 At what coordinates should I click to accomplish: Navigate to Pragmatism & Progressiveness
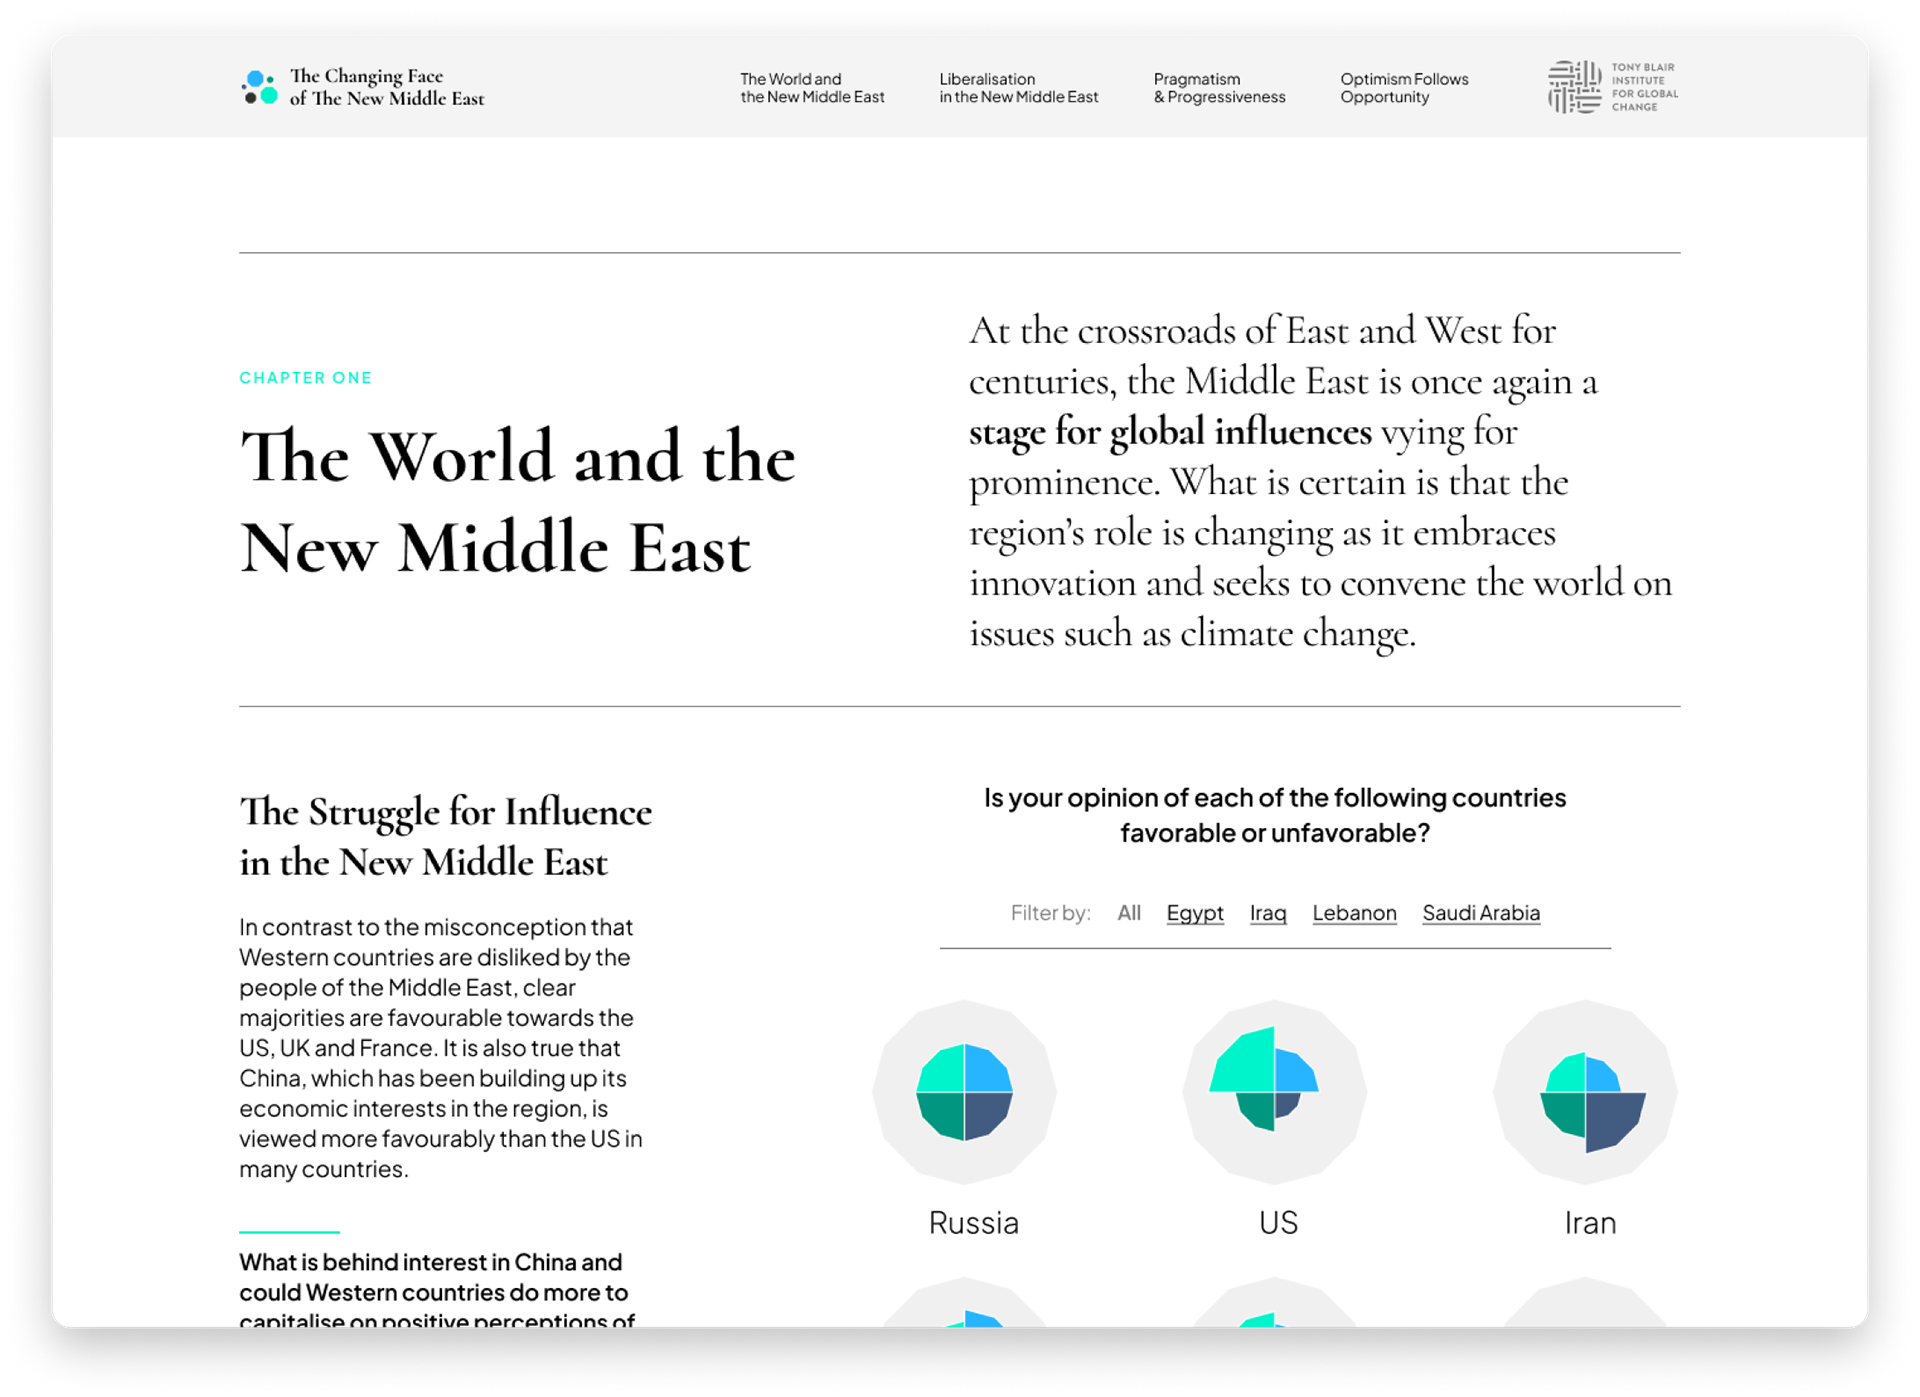(x=1219, y=88)
